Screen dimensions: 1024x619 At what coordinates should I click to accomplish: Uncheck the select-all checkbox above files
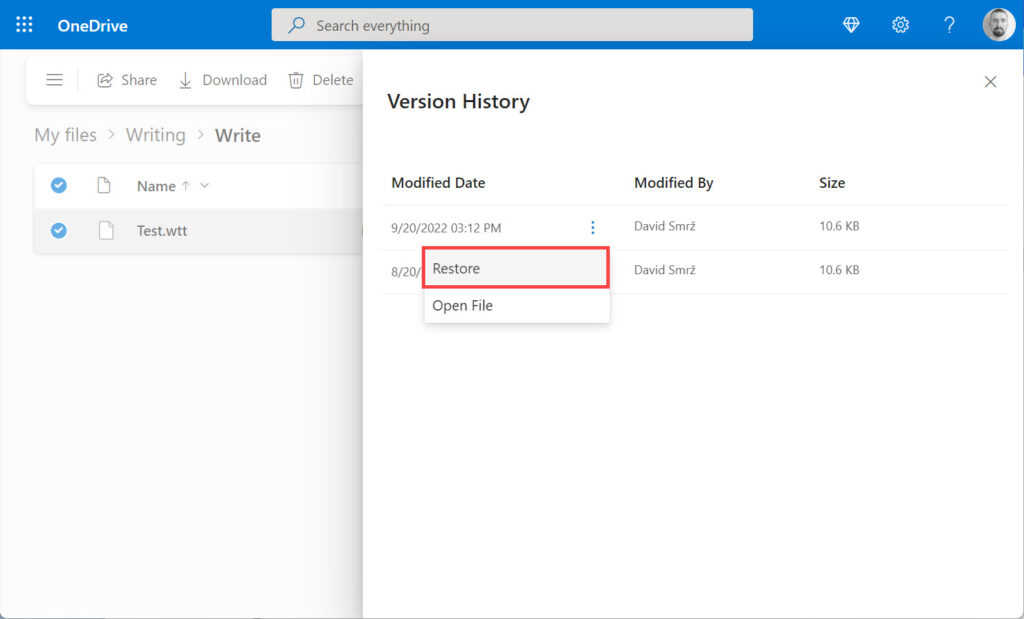pos(58,185)
